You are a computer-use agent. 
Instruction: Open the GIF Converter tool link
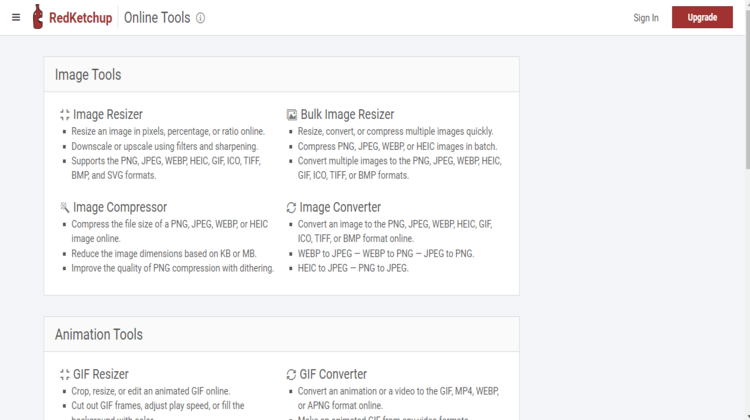tap(333, 374)
